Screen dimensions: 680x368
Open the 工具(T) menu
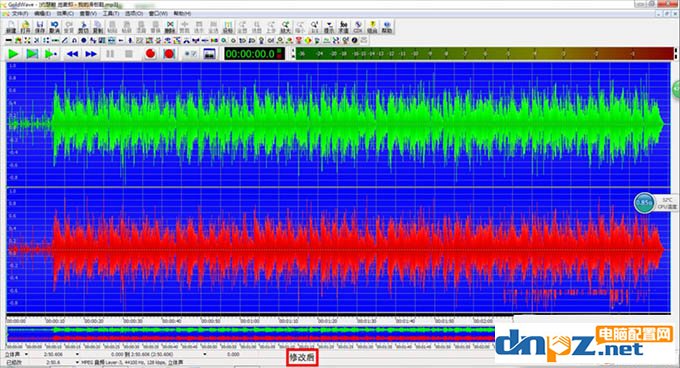point(111,13)
